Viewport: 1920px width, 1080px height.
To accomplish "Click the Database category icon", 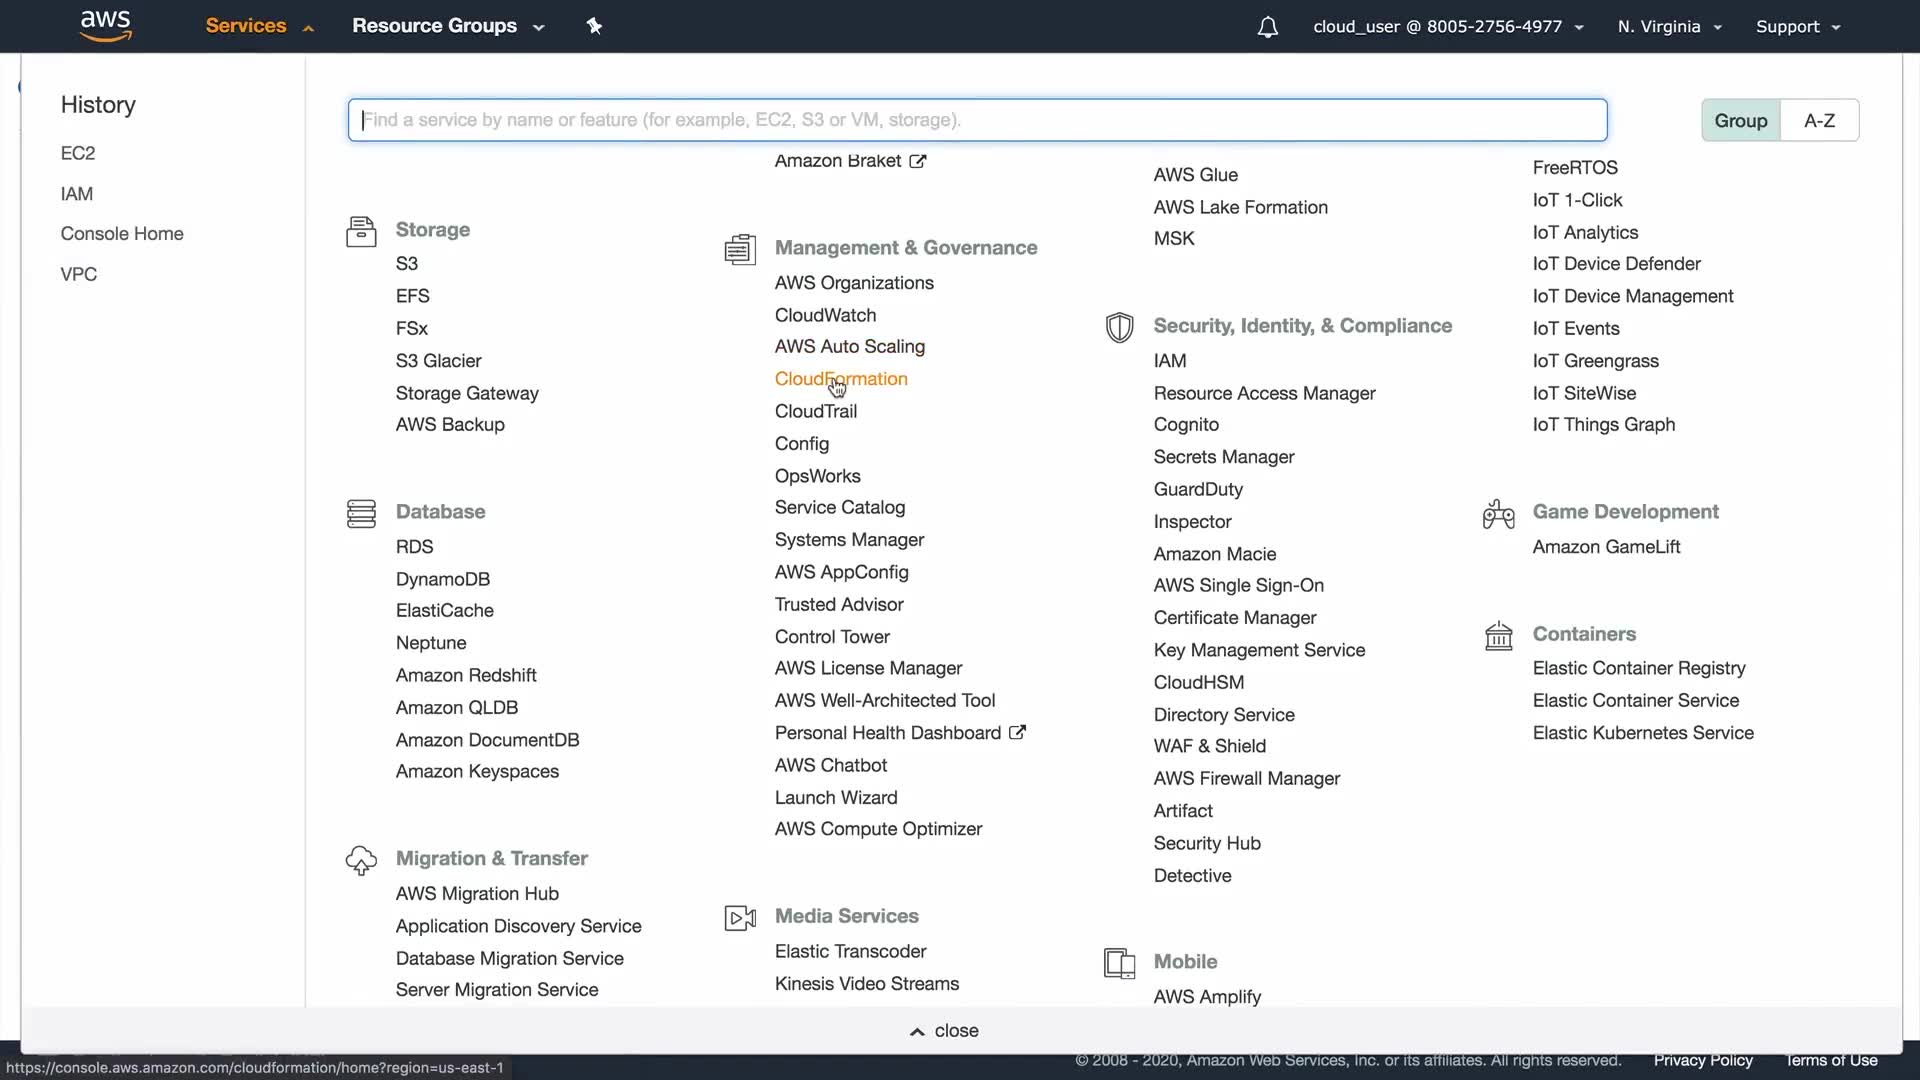I will (x=361, y=513).
